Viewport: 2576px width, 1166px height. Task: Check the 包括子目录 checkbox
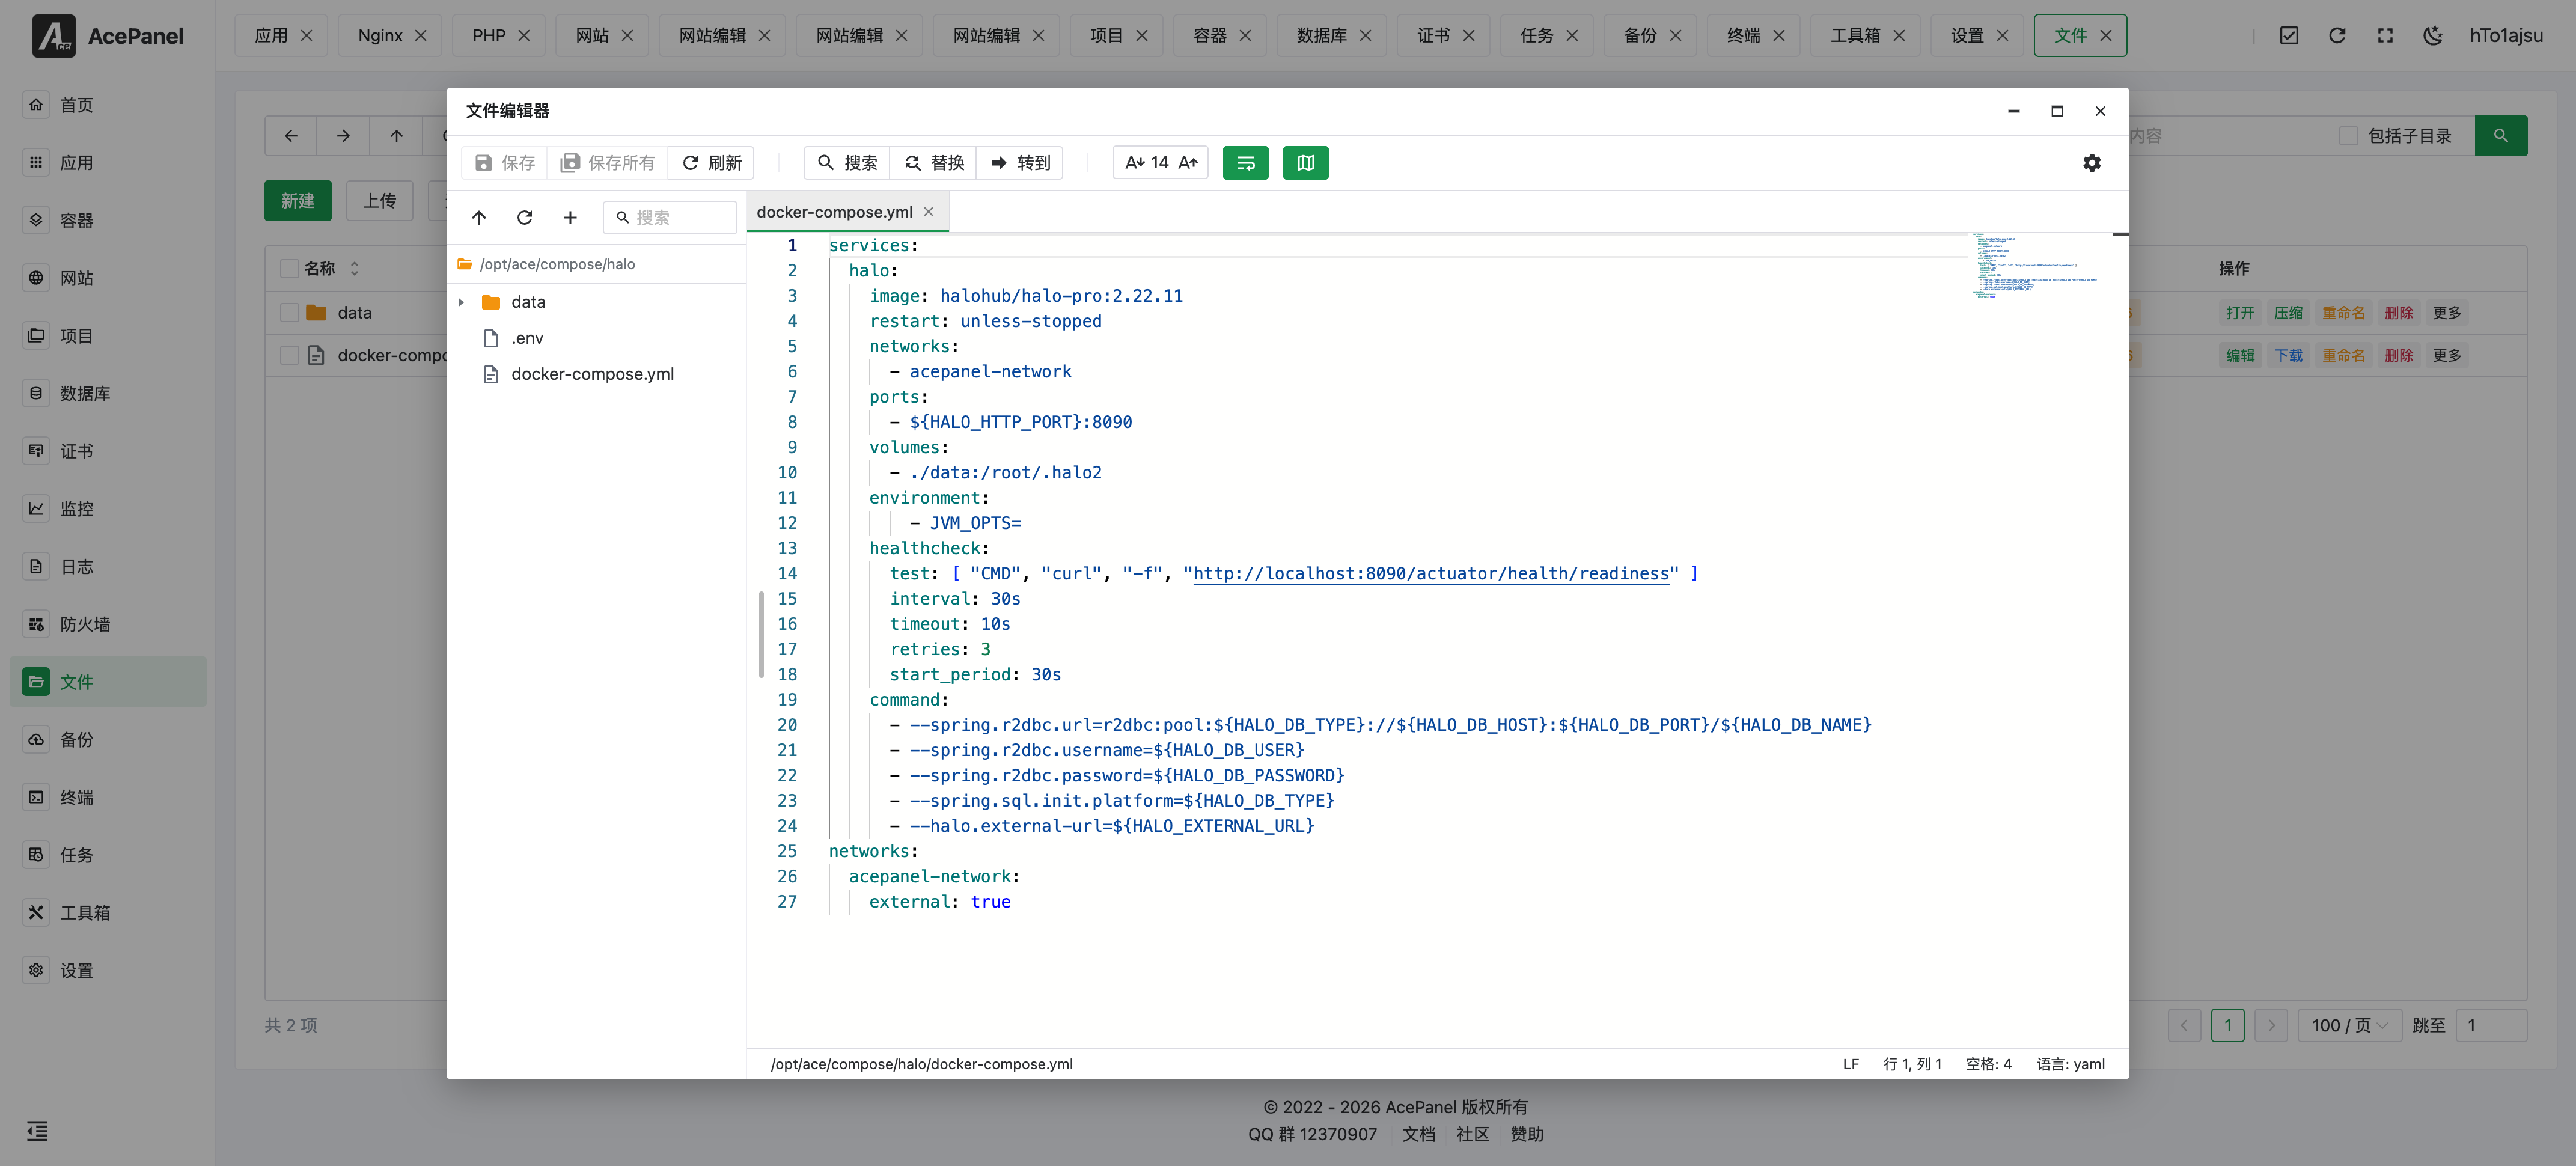click(x=2348, y=136)
